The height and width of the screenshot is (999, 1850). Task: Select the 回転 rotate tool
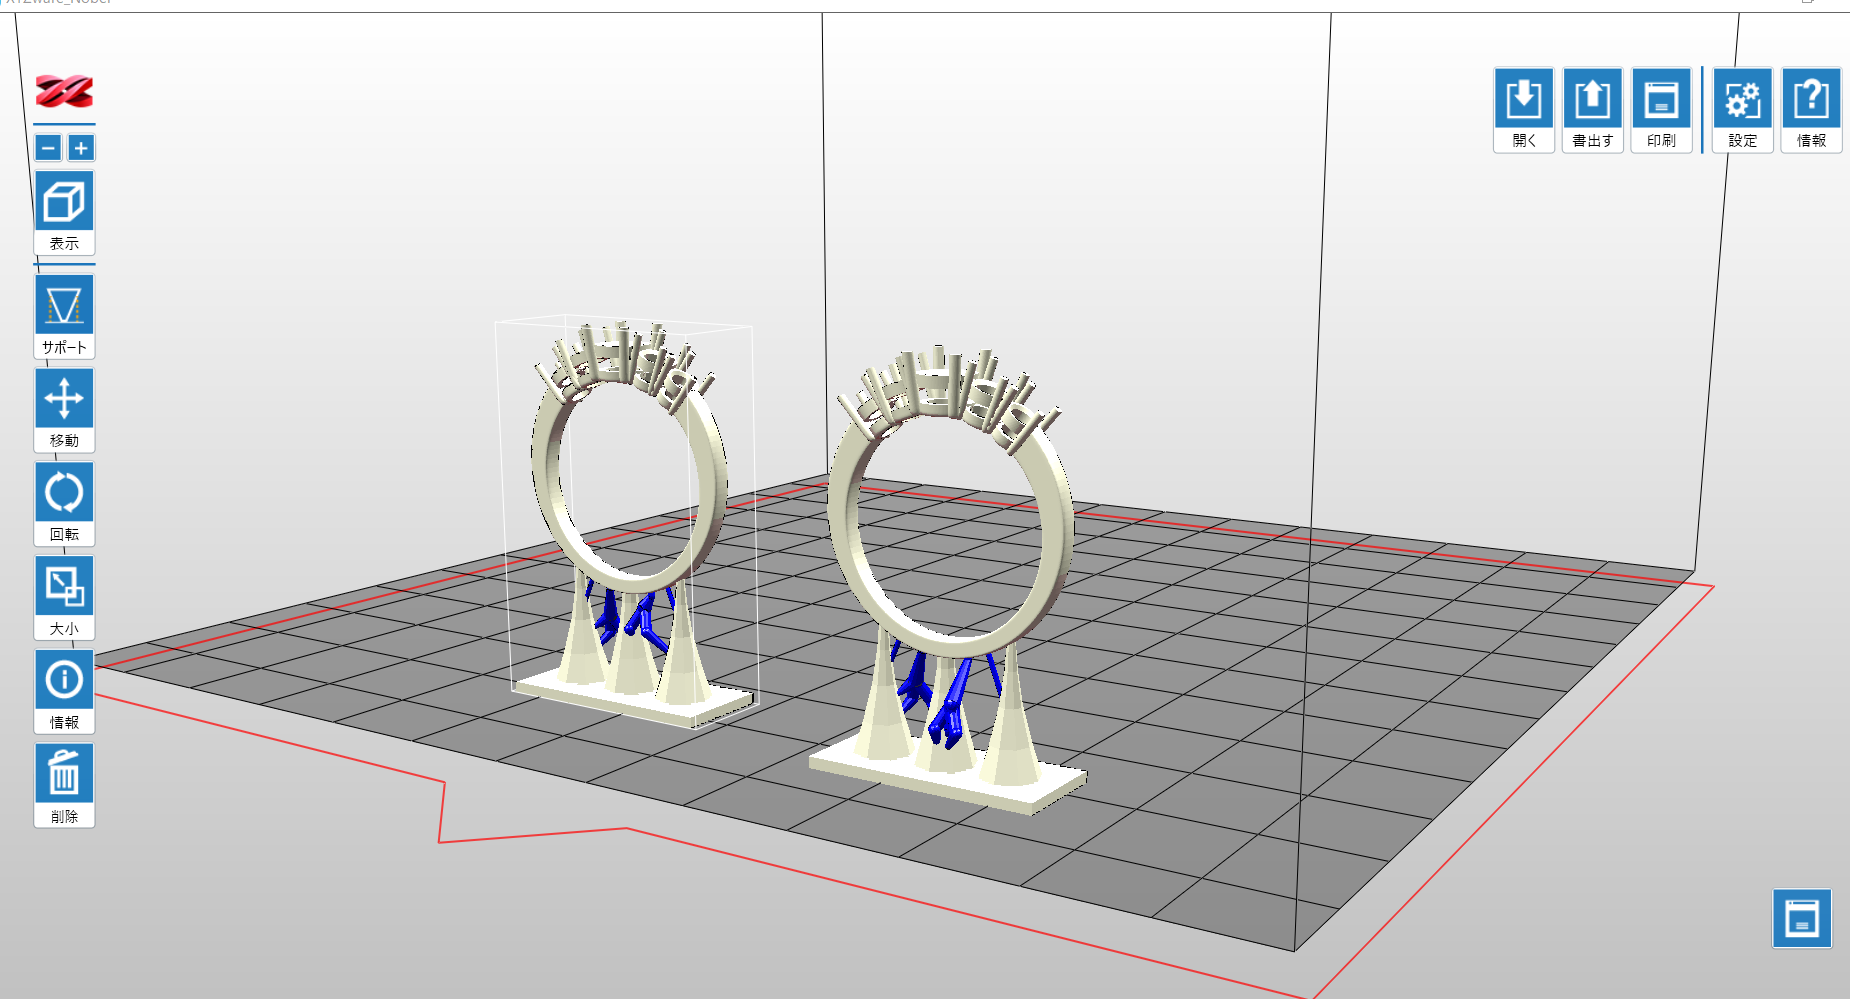click(64, 504)
